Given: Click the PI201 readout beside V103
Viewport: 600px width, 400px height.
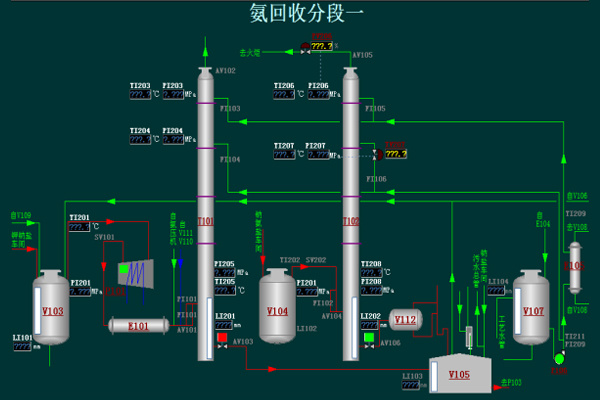Looking at the screenshot, I should tap(80, 292).
